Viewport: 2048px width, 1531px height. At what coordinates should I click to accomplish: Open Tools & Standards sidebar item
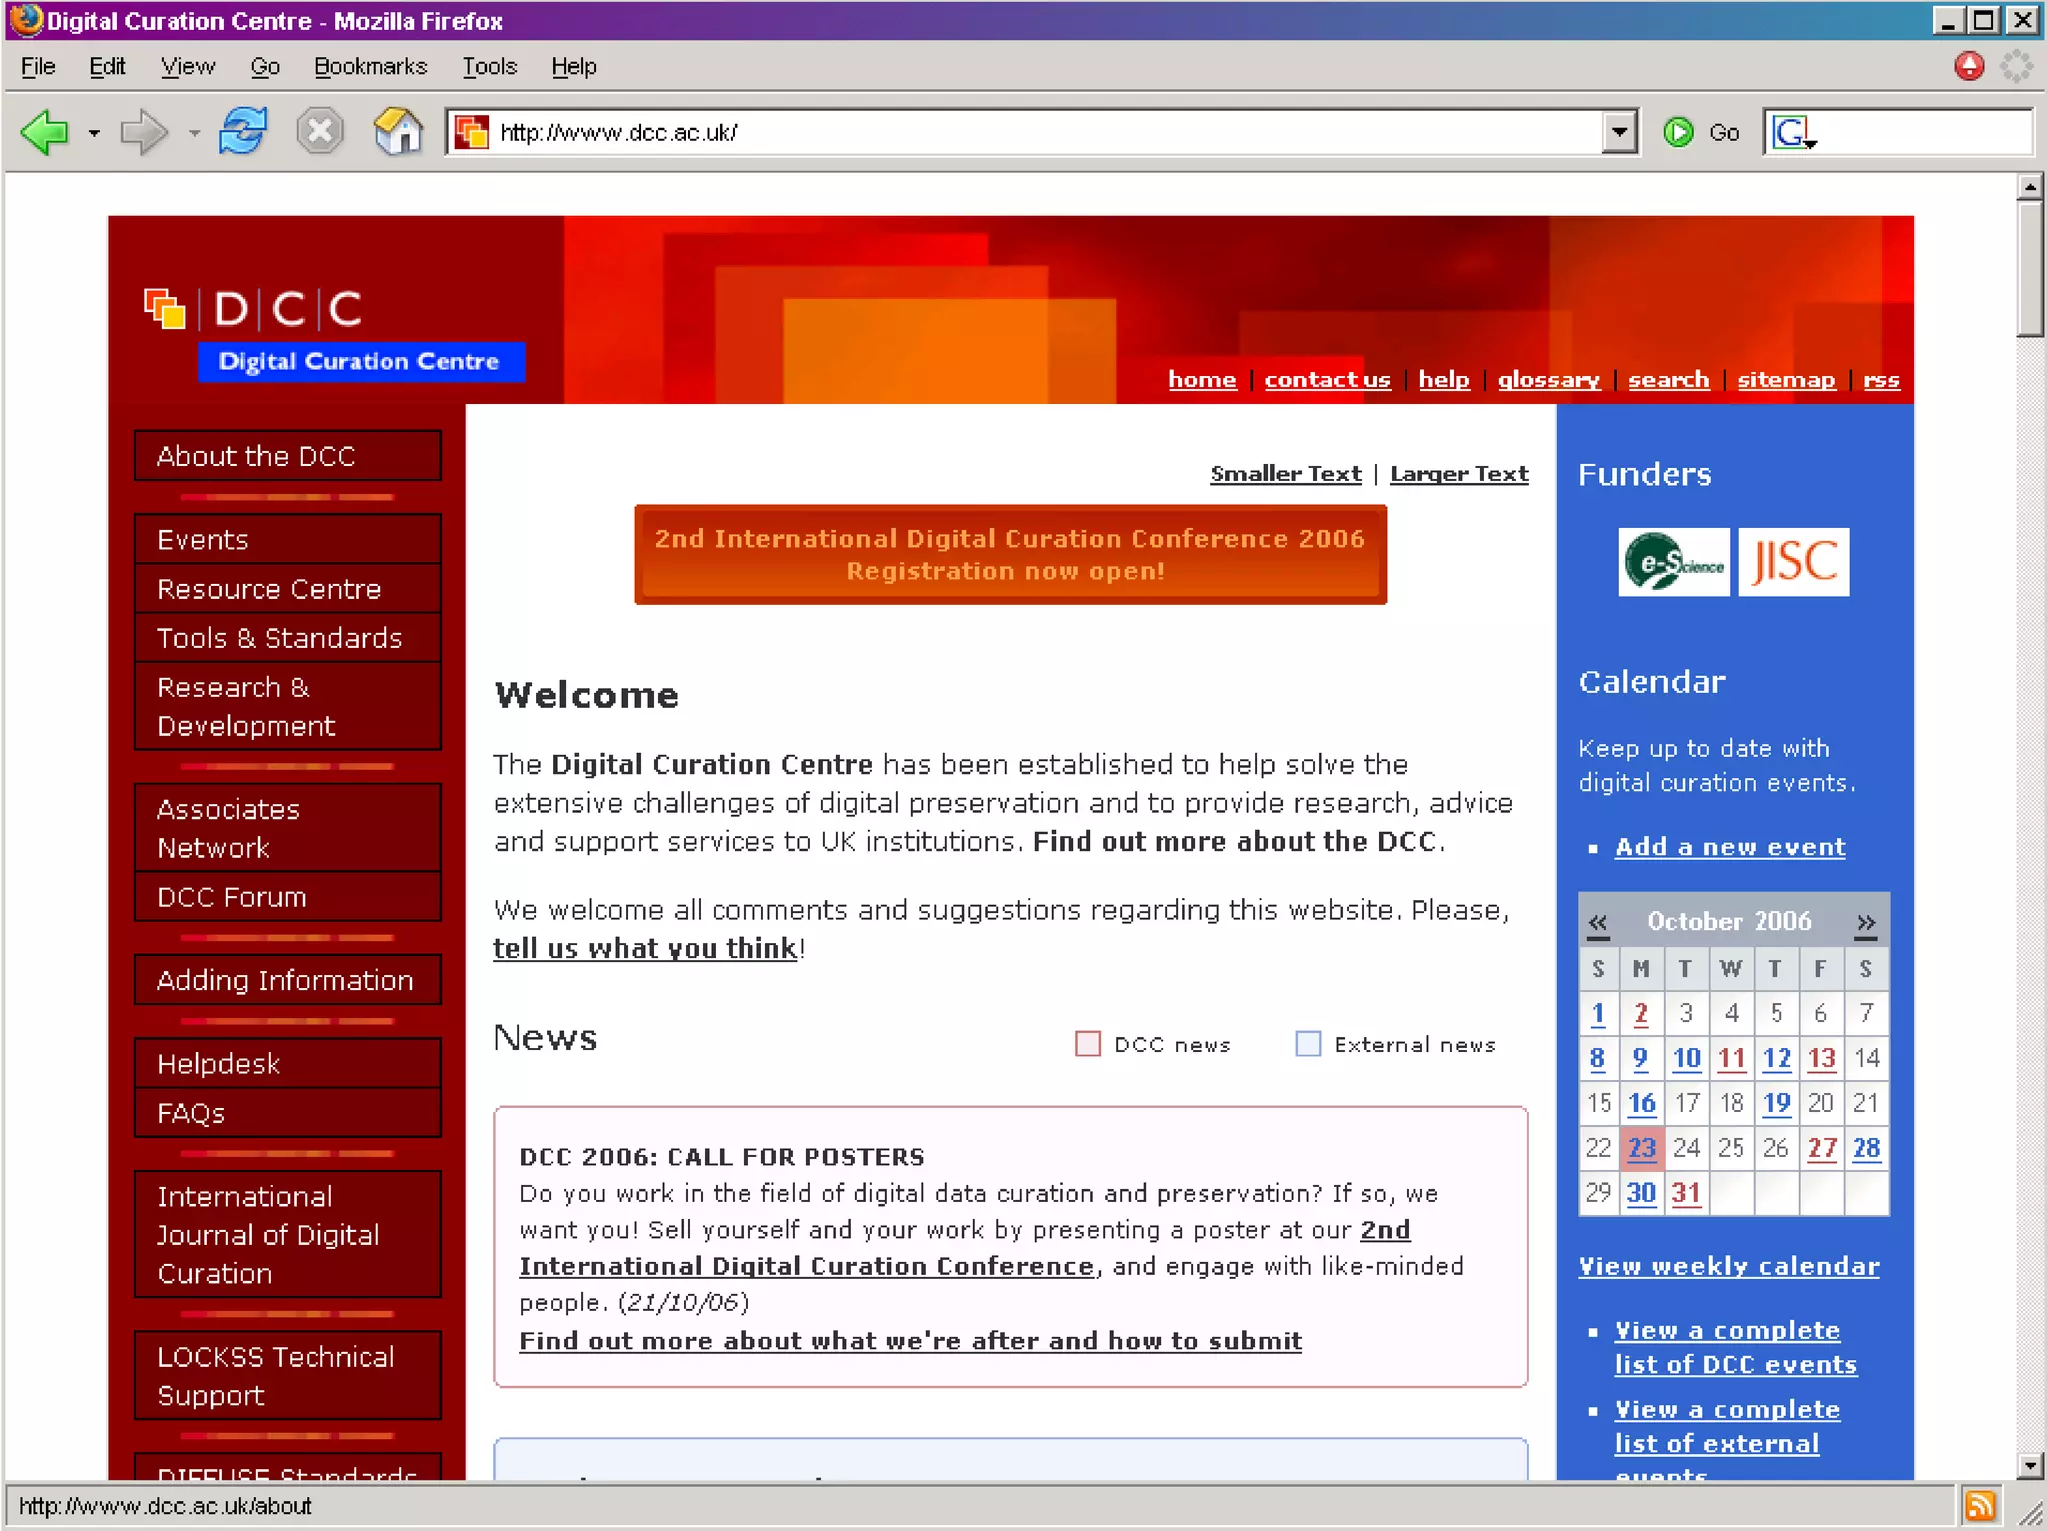tap(288, 637)
